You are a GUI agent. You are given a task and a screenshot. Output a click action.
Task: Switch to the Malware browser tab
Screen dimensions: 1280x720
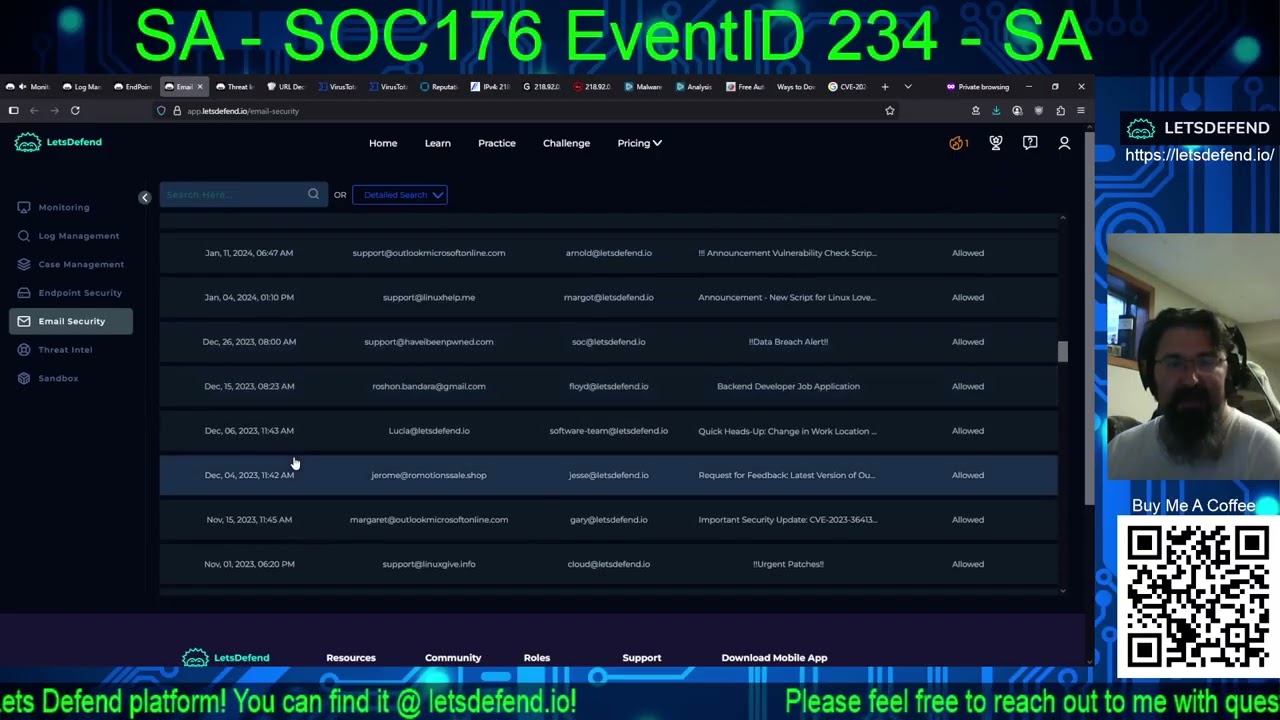pyautogui.click(x=642, y=87)
